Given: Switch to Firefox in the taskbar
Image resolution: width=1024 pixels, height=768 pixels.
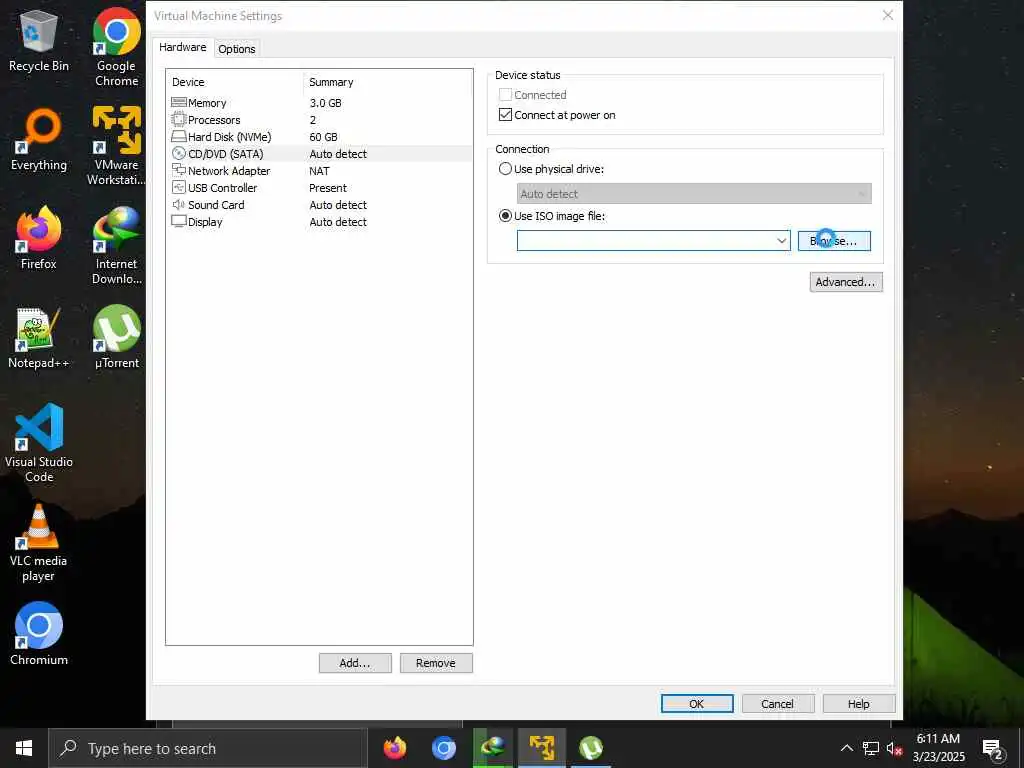Looking at the screenshot, I should [x=394, y=748].
